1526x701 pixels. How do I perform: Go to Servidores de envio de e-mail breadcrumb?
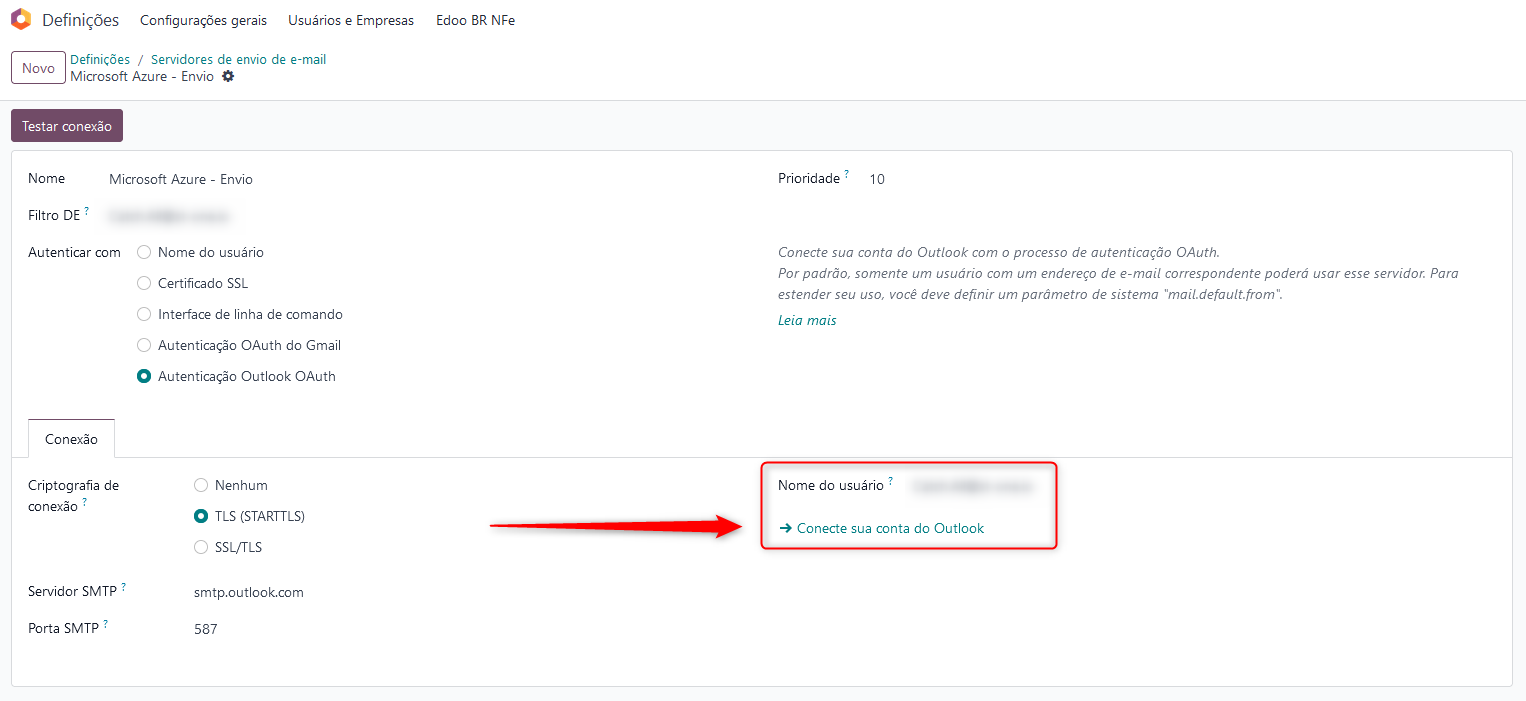(238, 59)
